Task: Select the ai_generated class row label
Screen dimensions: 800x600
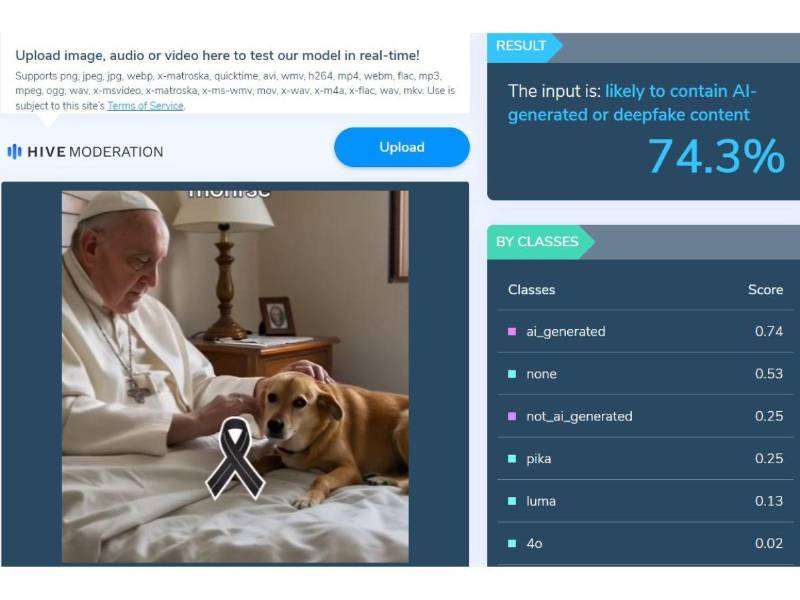Action: (566, 332)
